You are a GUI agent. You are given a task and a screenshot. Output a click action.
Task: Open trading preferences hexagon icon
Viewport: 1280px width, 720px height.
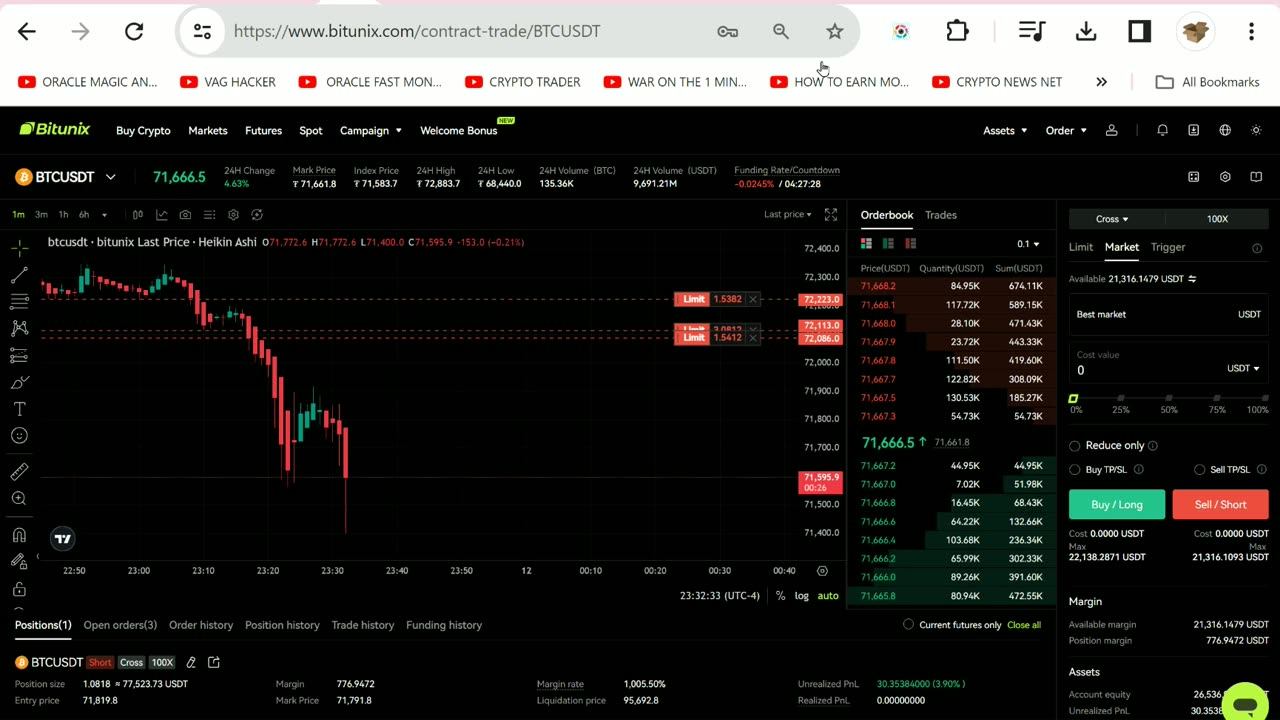[1225, 177]
